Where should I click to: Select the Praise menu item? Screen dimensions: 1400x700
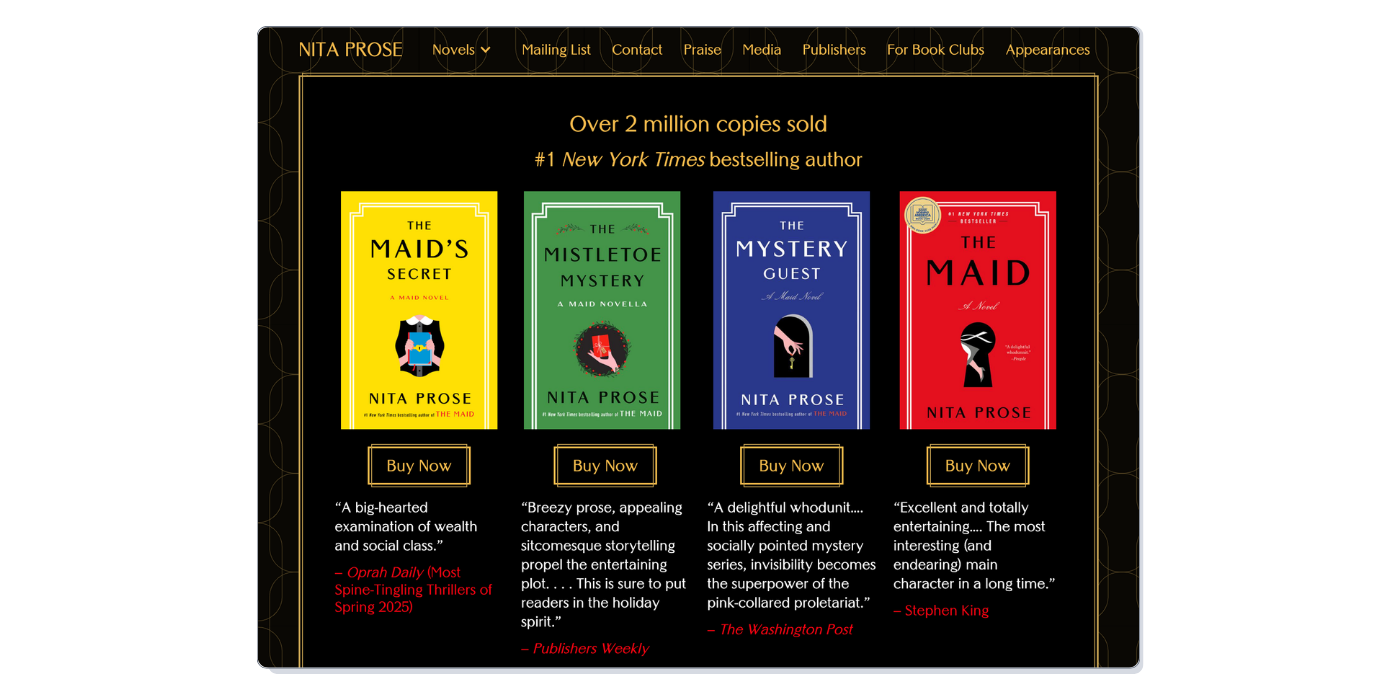click(702, 50)
